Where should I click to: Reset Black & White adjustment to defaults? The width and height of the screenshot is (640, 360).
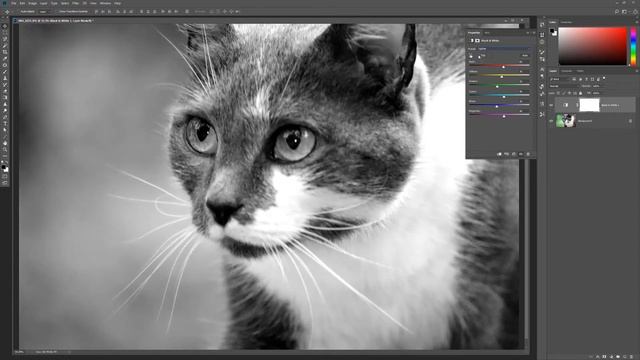coord(514,154)
